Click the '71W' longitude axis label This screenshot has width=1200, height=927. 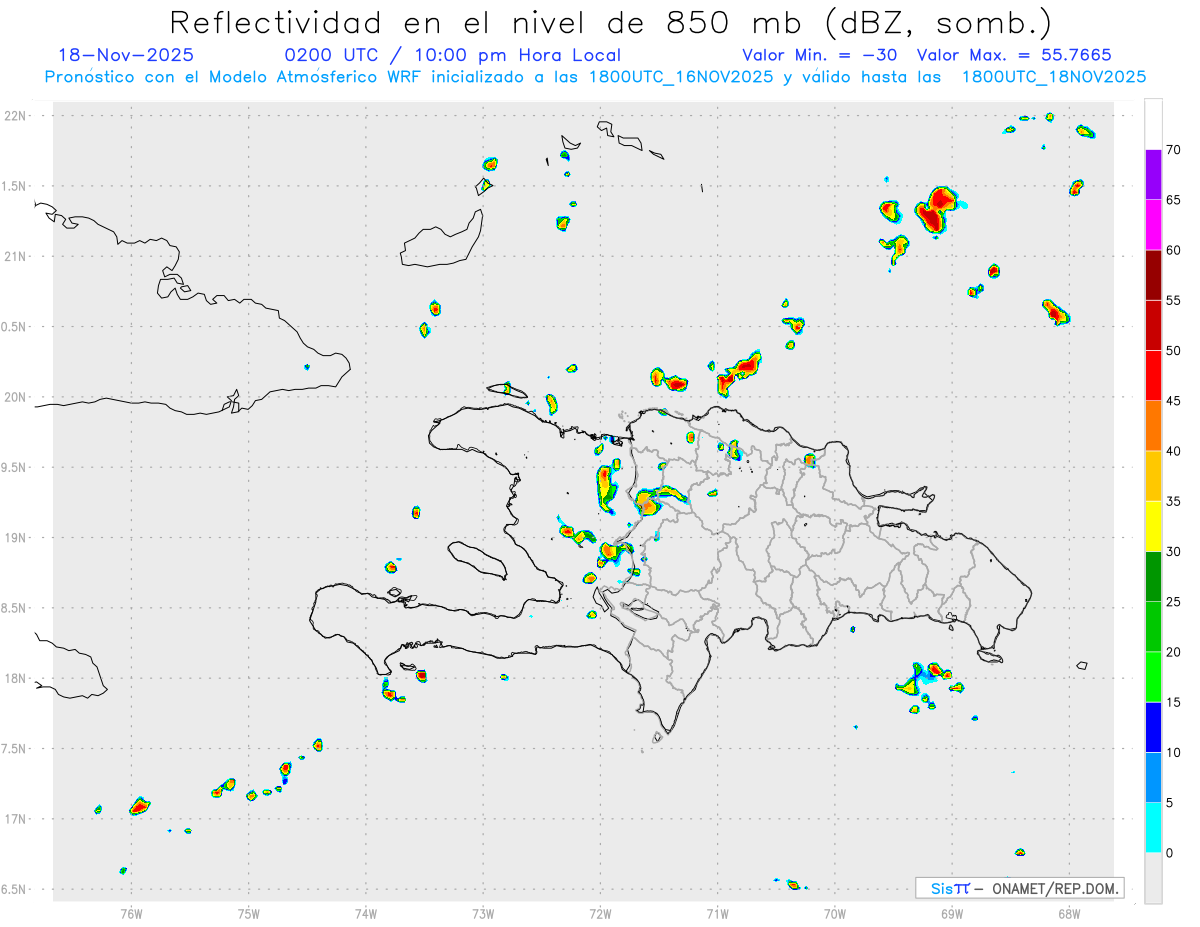click(x=717, y=913)
